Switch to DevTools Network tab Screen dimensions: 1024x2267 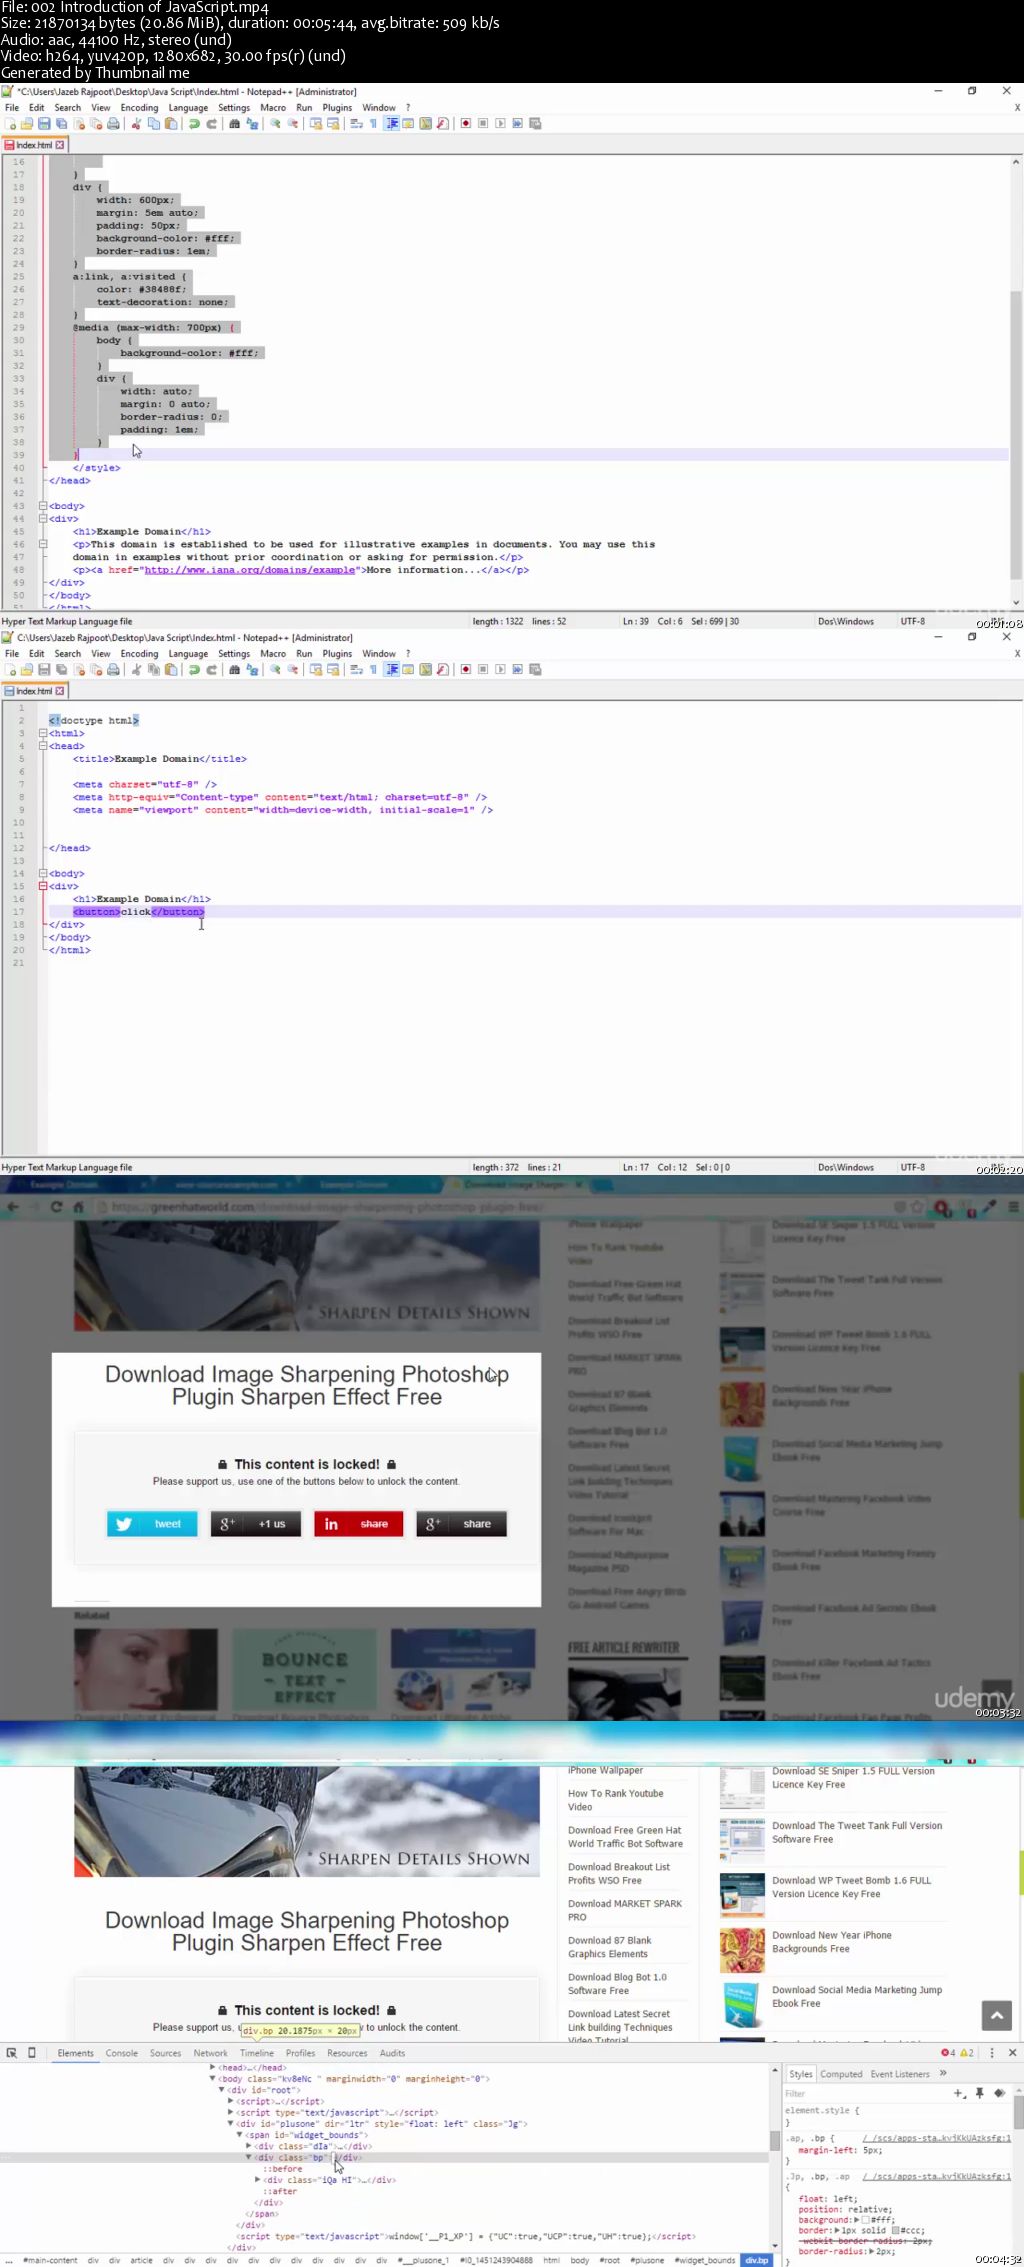210,2053
